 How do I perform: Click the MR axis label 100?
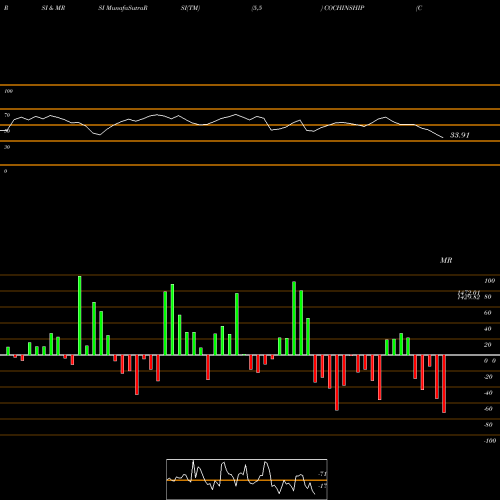pos(489,281)
